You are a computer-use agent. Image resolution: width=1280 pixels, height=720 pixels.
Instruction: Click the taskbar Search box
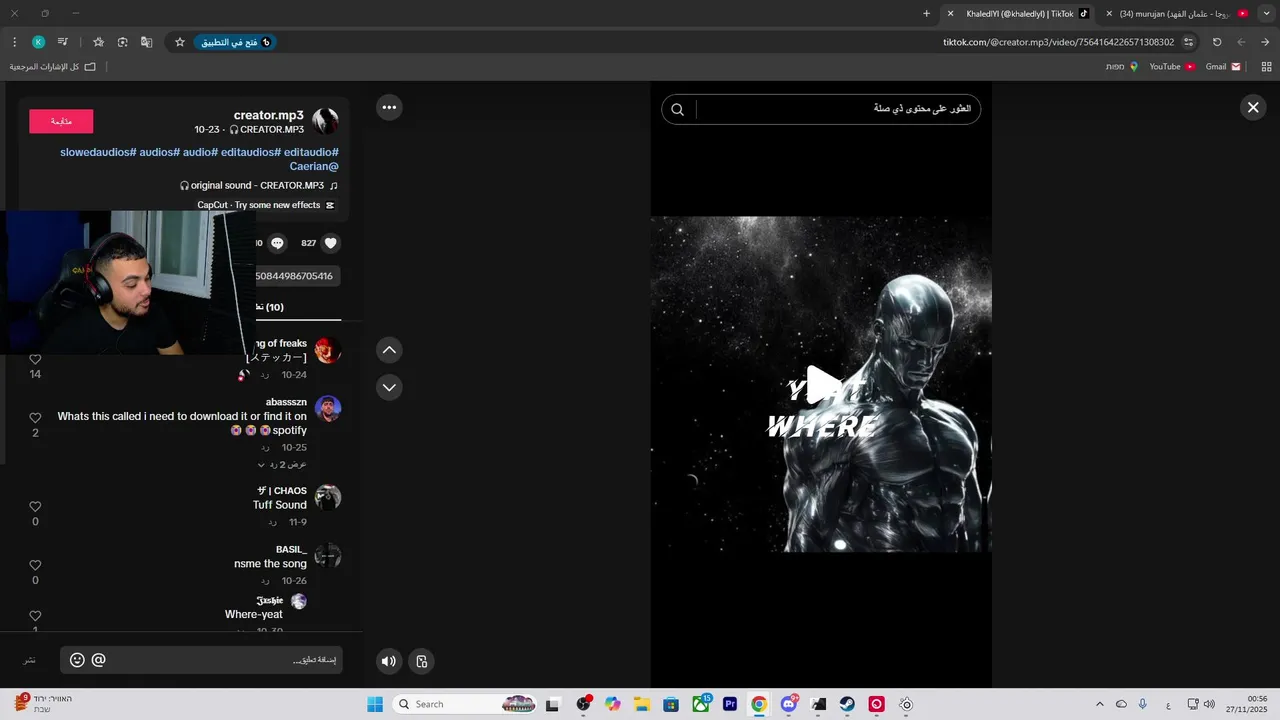click(465, 704)
